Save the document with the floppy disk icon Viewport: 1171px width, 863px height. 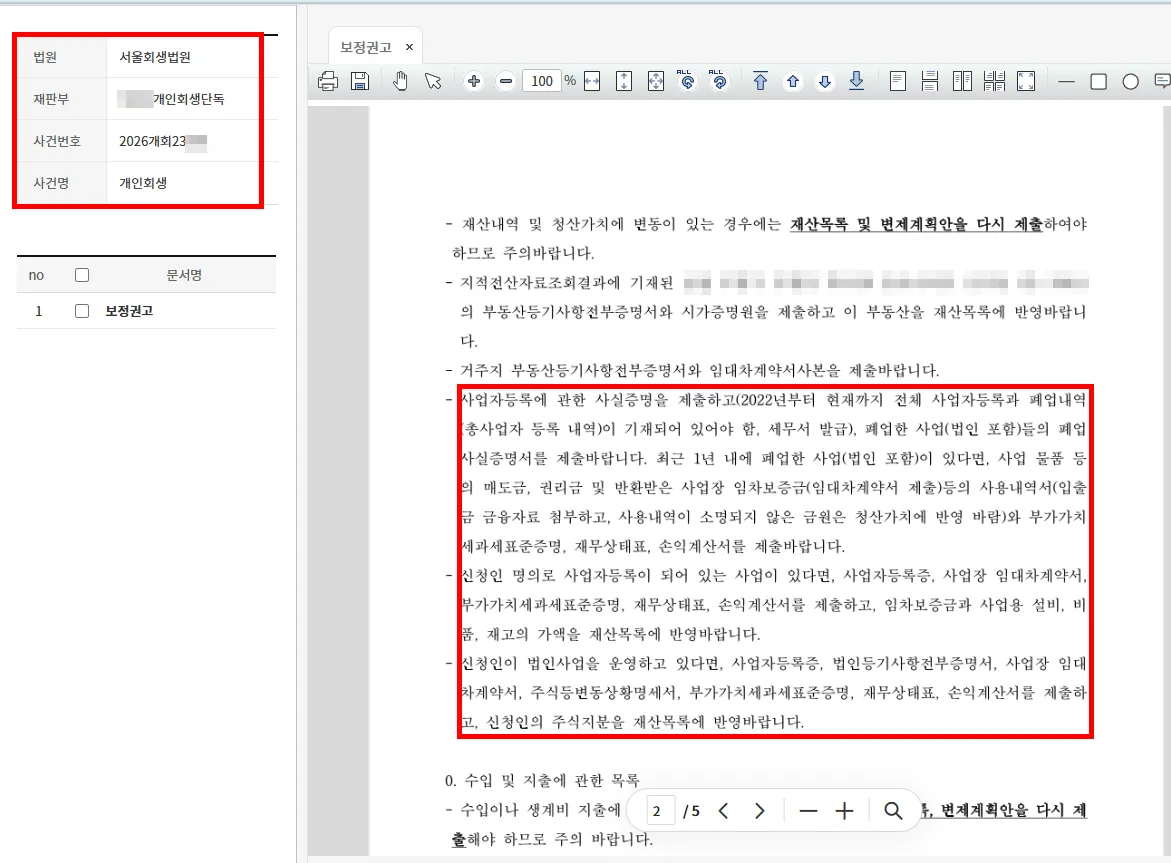pos(360,81)
